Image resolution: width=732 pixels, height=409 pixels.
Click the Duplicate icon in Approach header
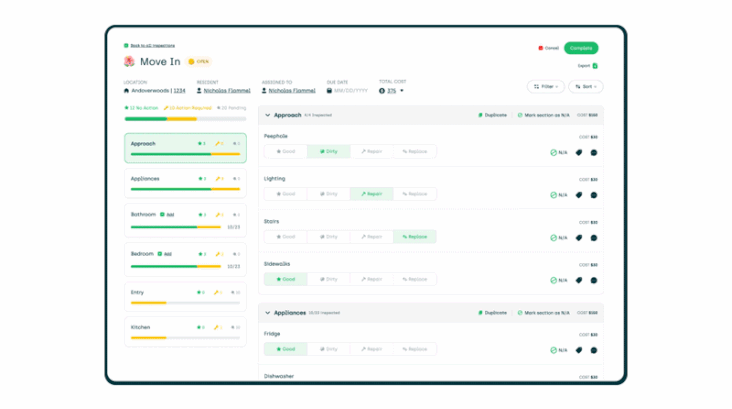pos(480,115)
